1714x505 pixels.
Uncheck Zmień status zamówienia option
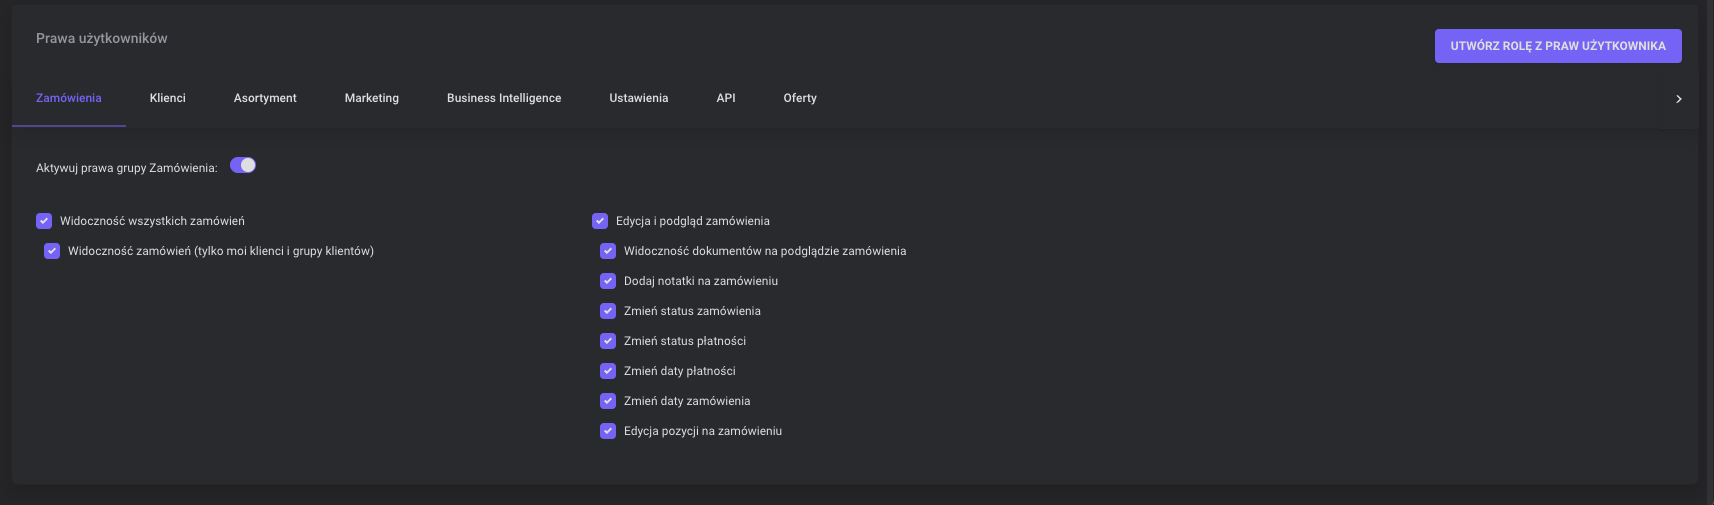coord(608,311)
